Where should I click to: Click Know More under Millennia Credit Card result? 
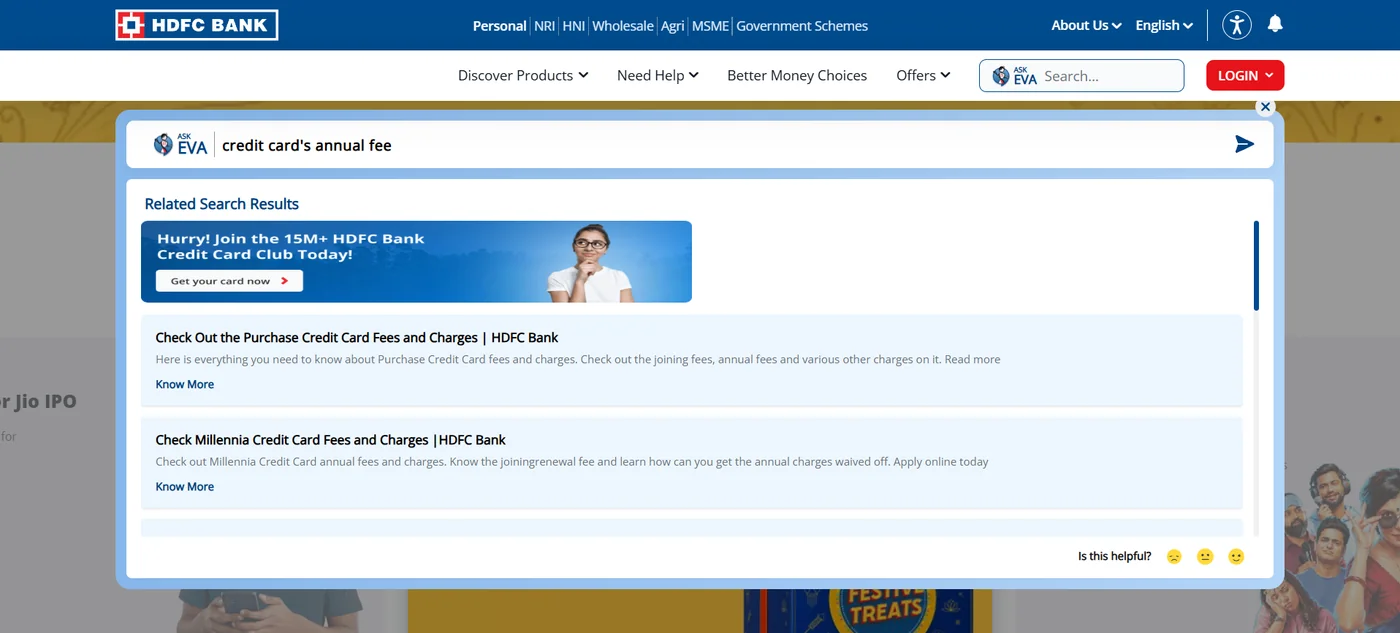point(185,487)
